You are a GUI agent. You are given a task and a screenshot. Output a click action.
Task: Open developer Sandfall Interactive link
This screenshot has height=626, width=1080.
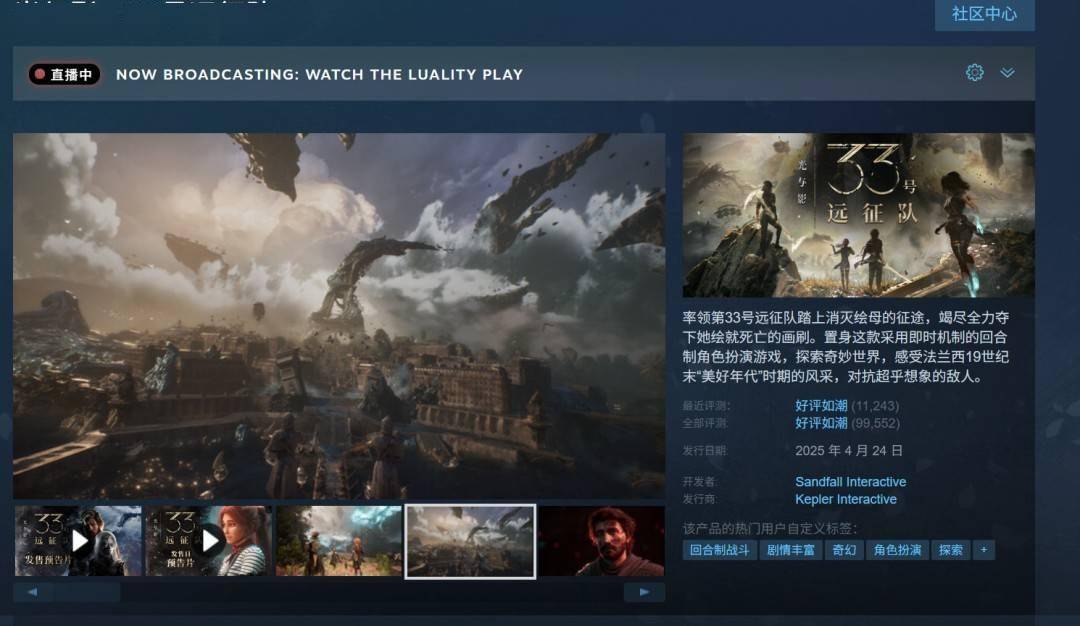[x=851, y=481]
